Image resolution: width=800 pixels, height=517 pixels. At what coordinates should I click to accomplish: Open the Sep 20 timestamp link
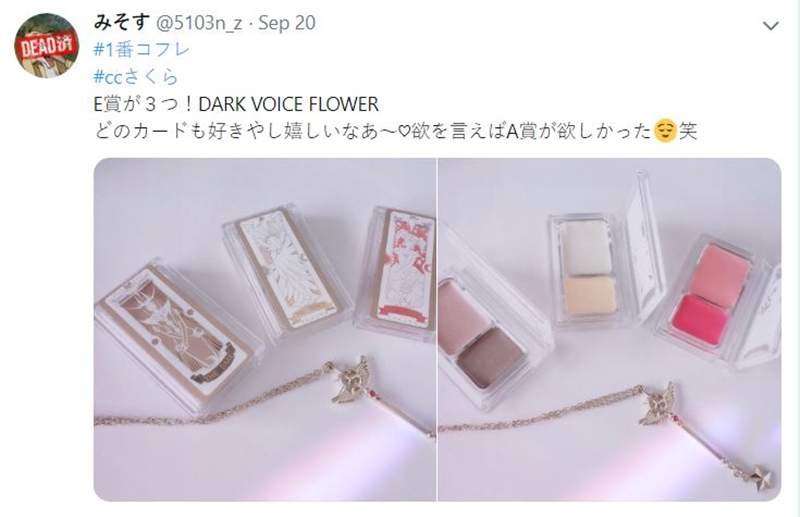coord(287,23)
